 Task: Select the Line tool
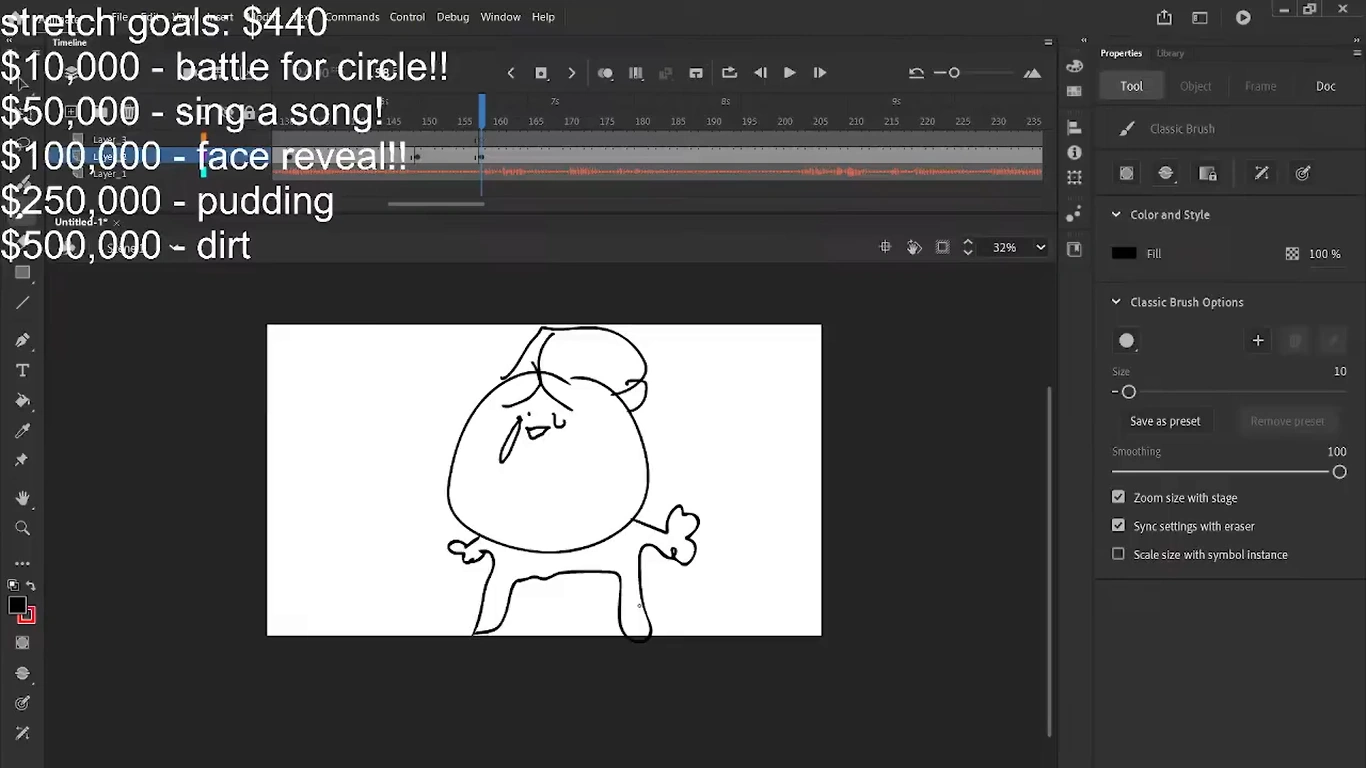click(22, 303)
